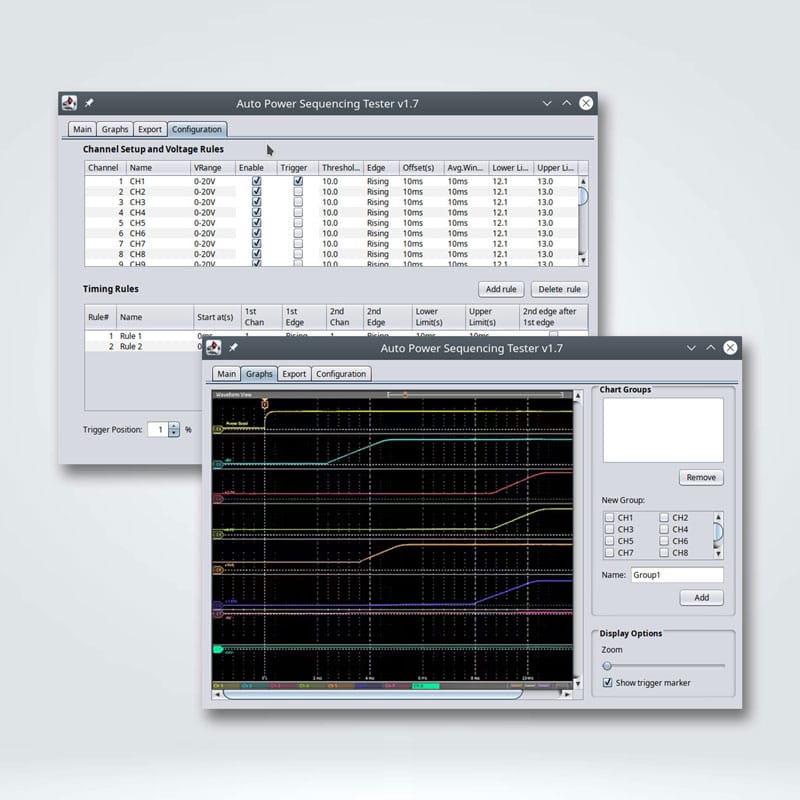Click the cyan channel marker on waveform's left edge

coord(216,464)
